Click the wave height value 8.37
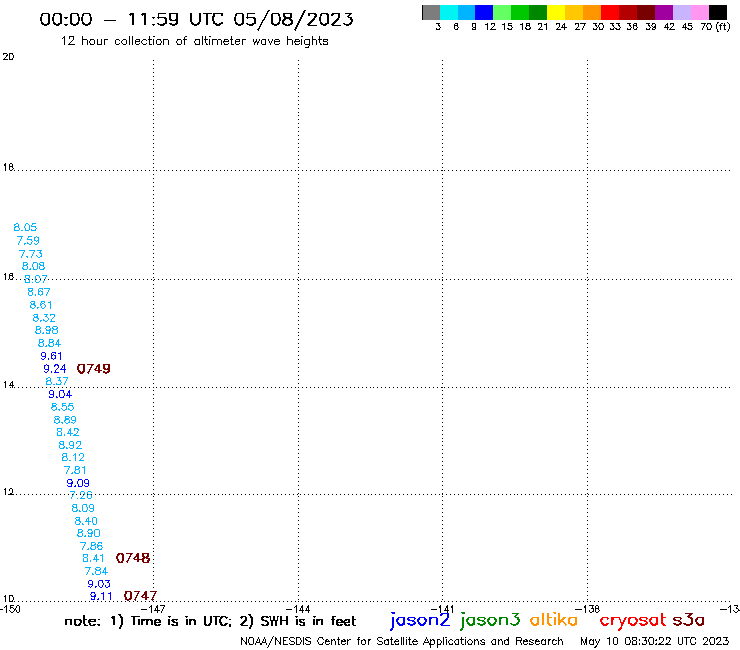 [57, 381]
